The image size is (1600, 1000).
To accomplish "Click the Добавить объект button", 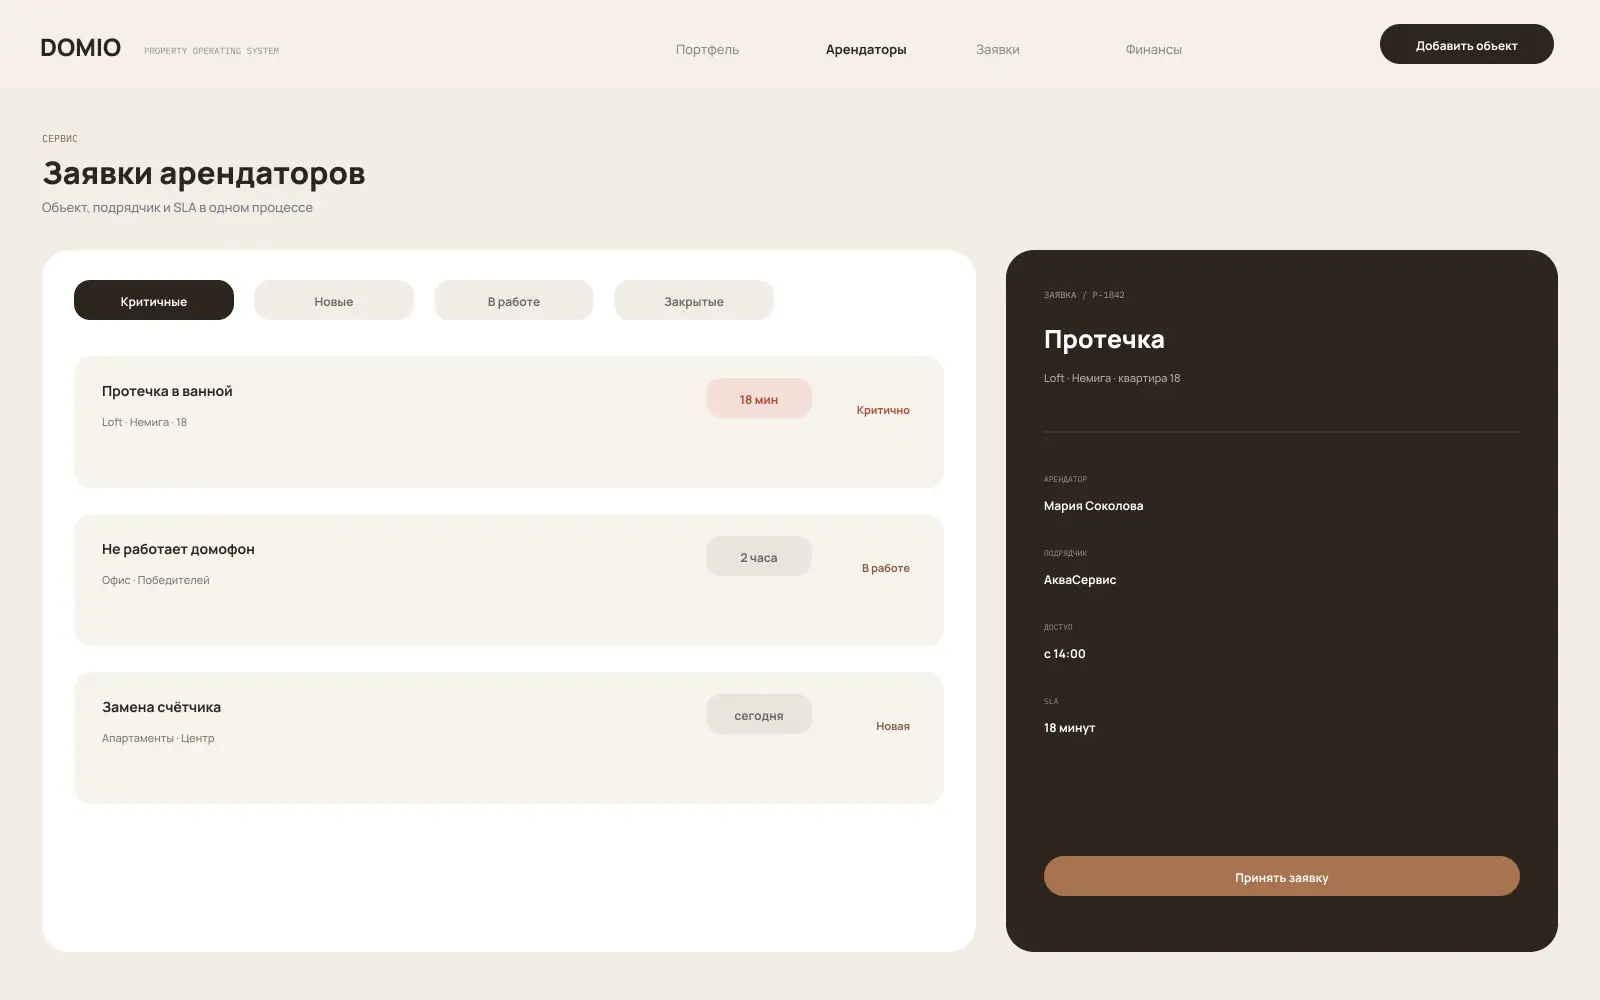I will (1466, 44).
